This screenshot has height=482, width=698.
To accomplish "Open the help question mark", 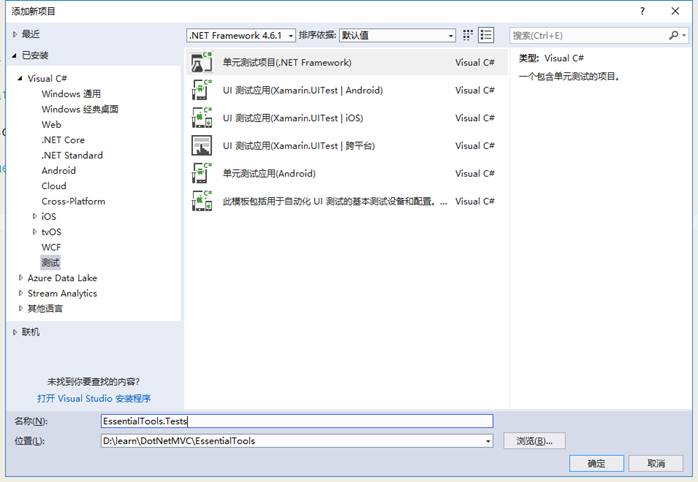I will click(x=642, y=11).
